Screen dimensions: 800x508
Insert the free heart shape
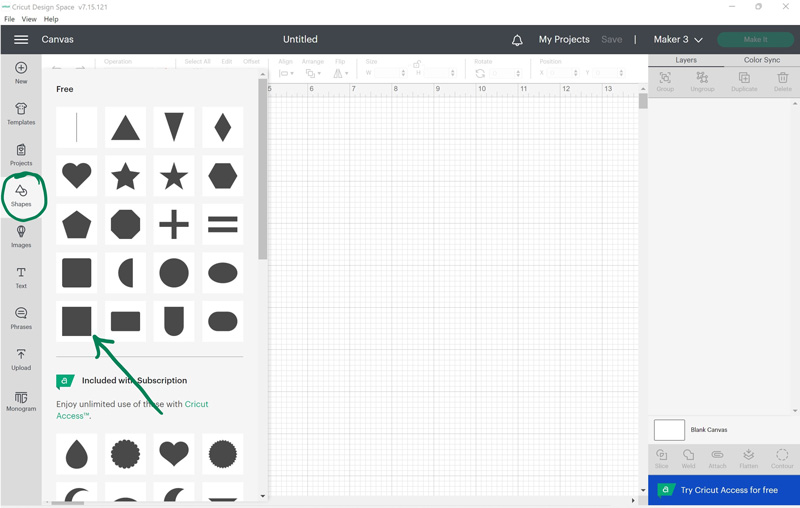pos(77,176)
